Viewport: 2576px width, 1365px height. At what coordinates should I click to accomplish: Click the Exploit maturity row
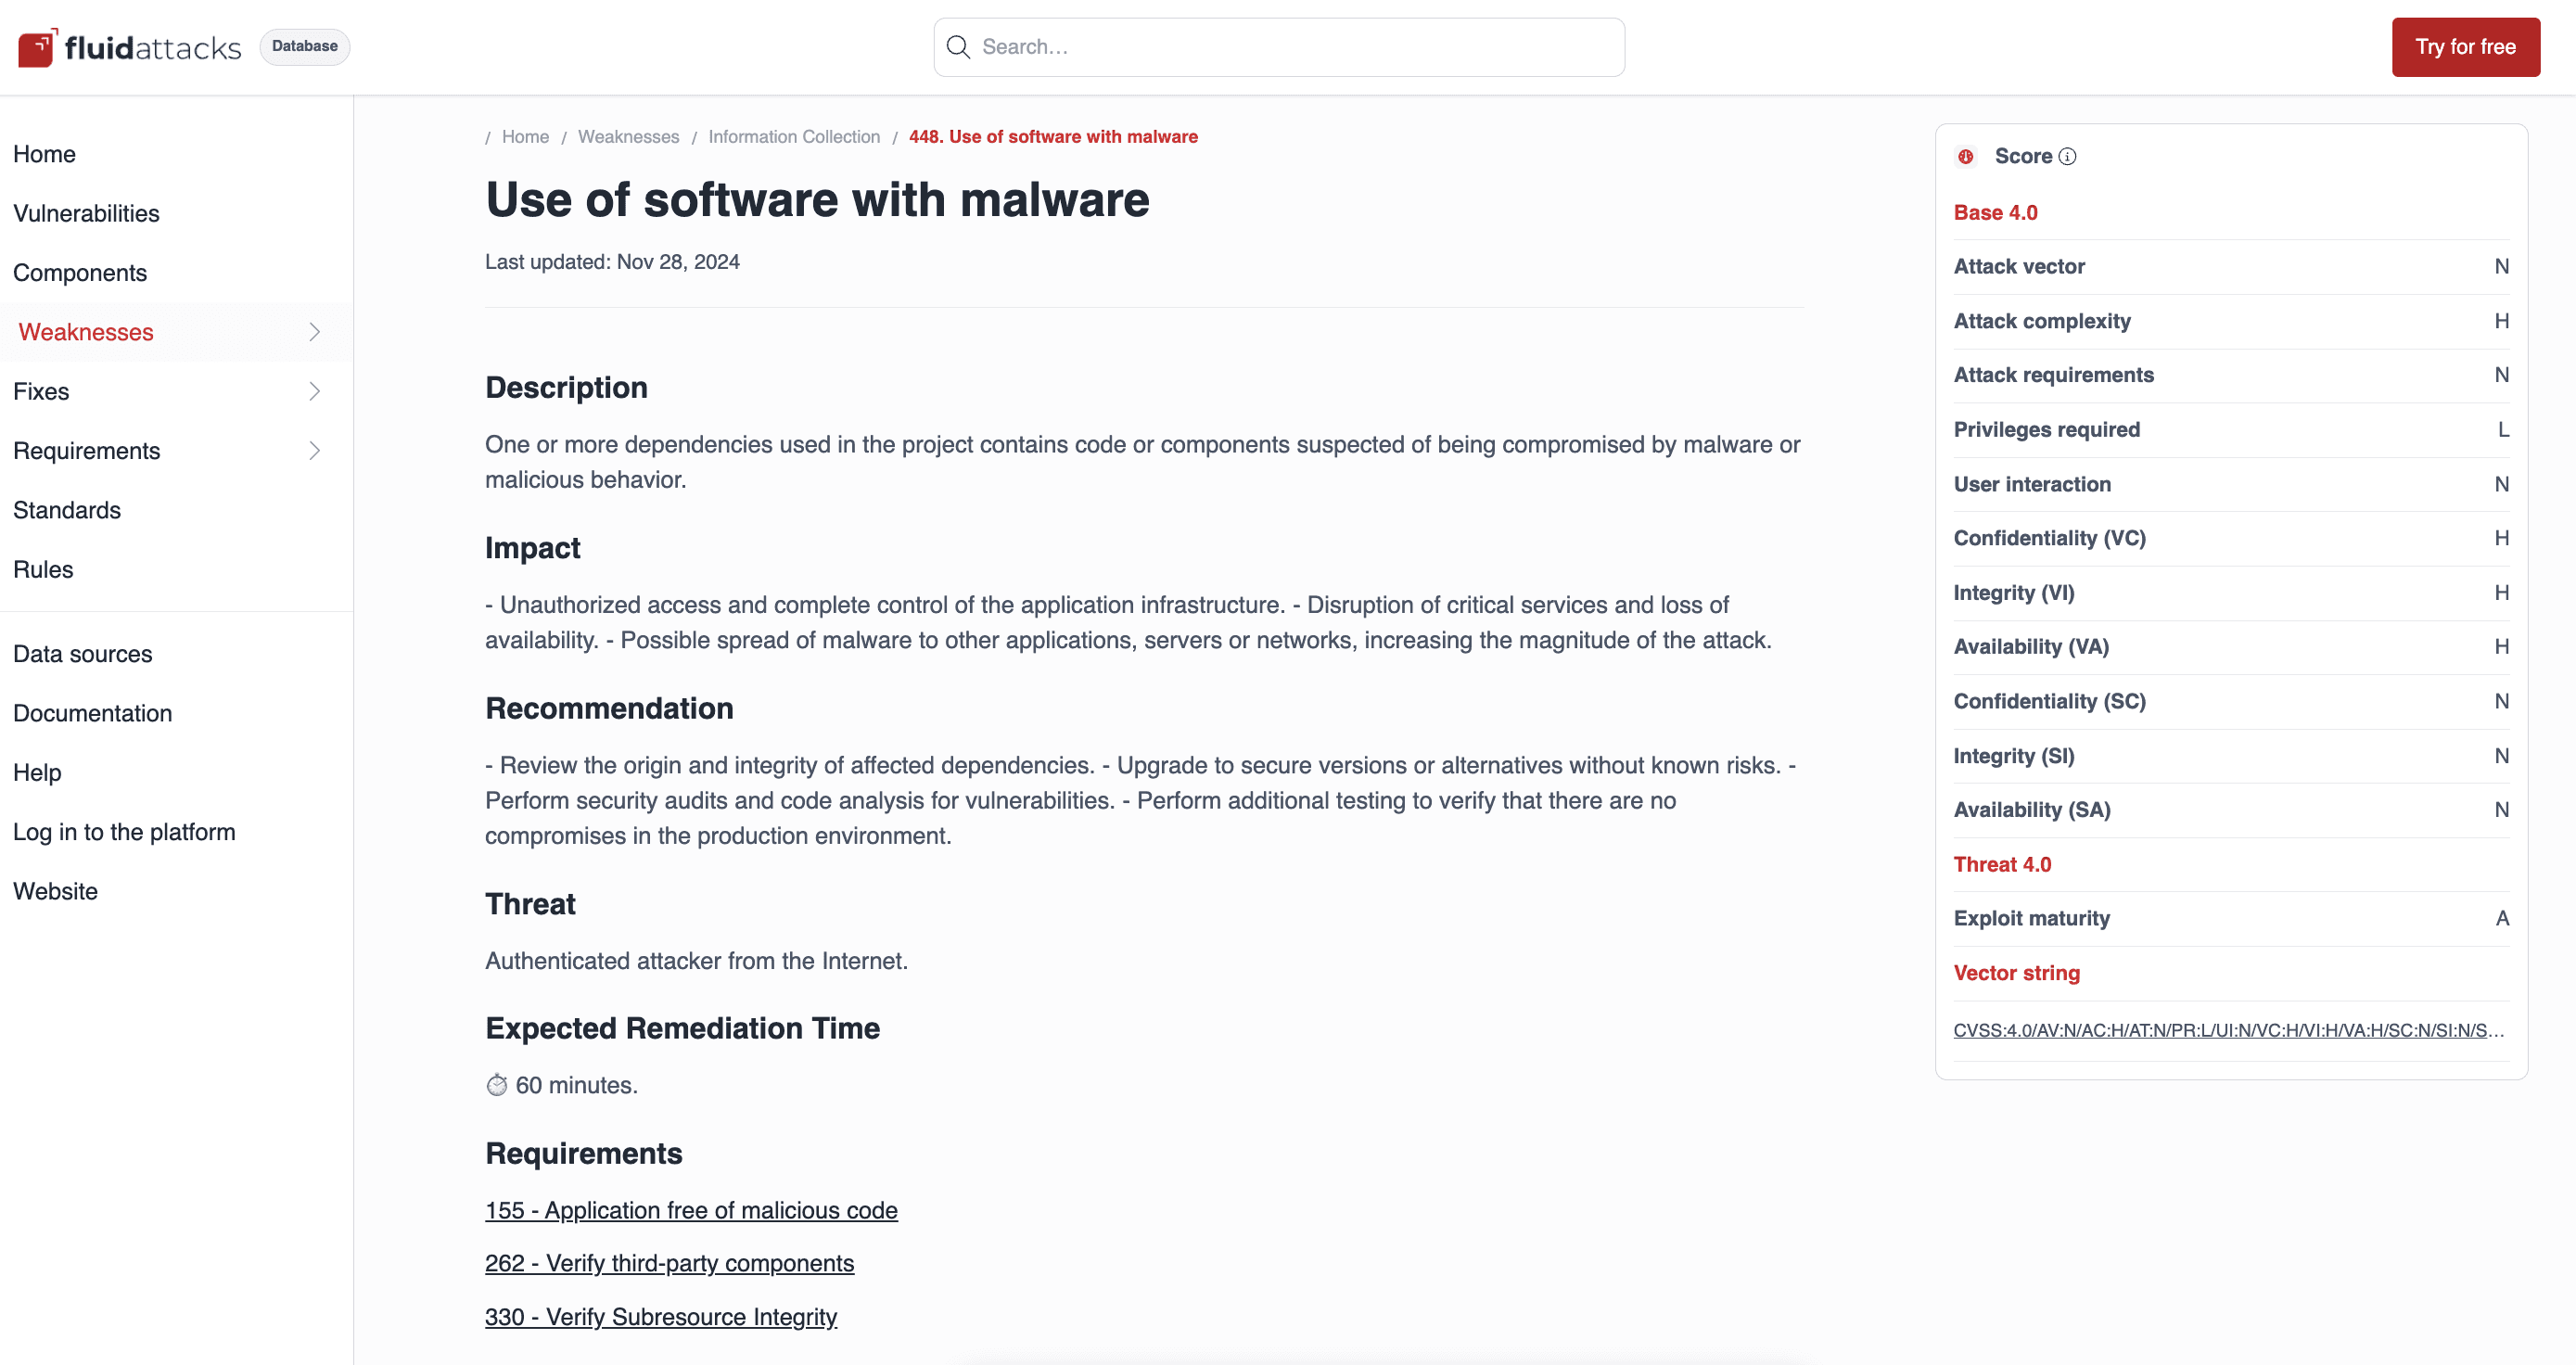pos(2231,919)
